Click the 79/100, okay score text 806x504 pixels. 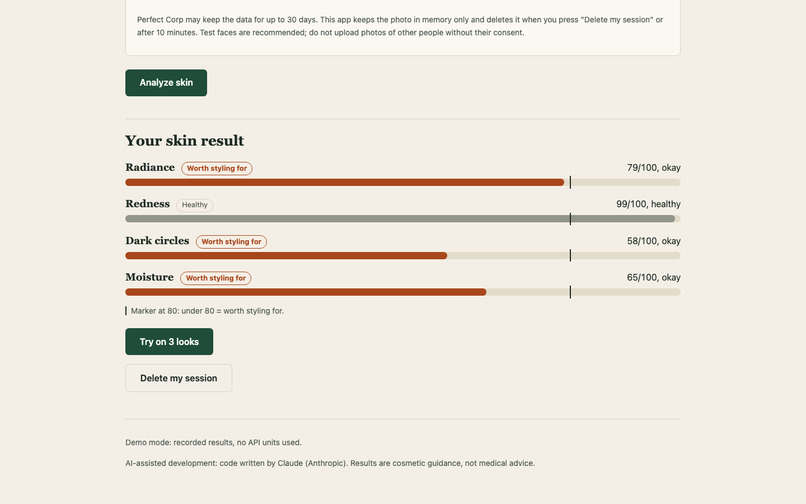653,168
